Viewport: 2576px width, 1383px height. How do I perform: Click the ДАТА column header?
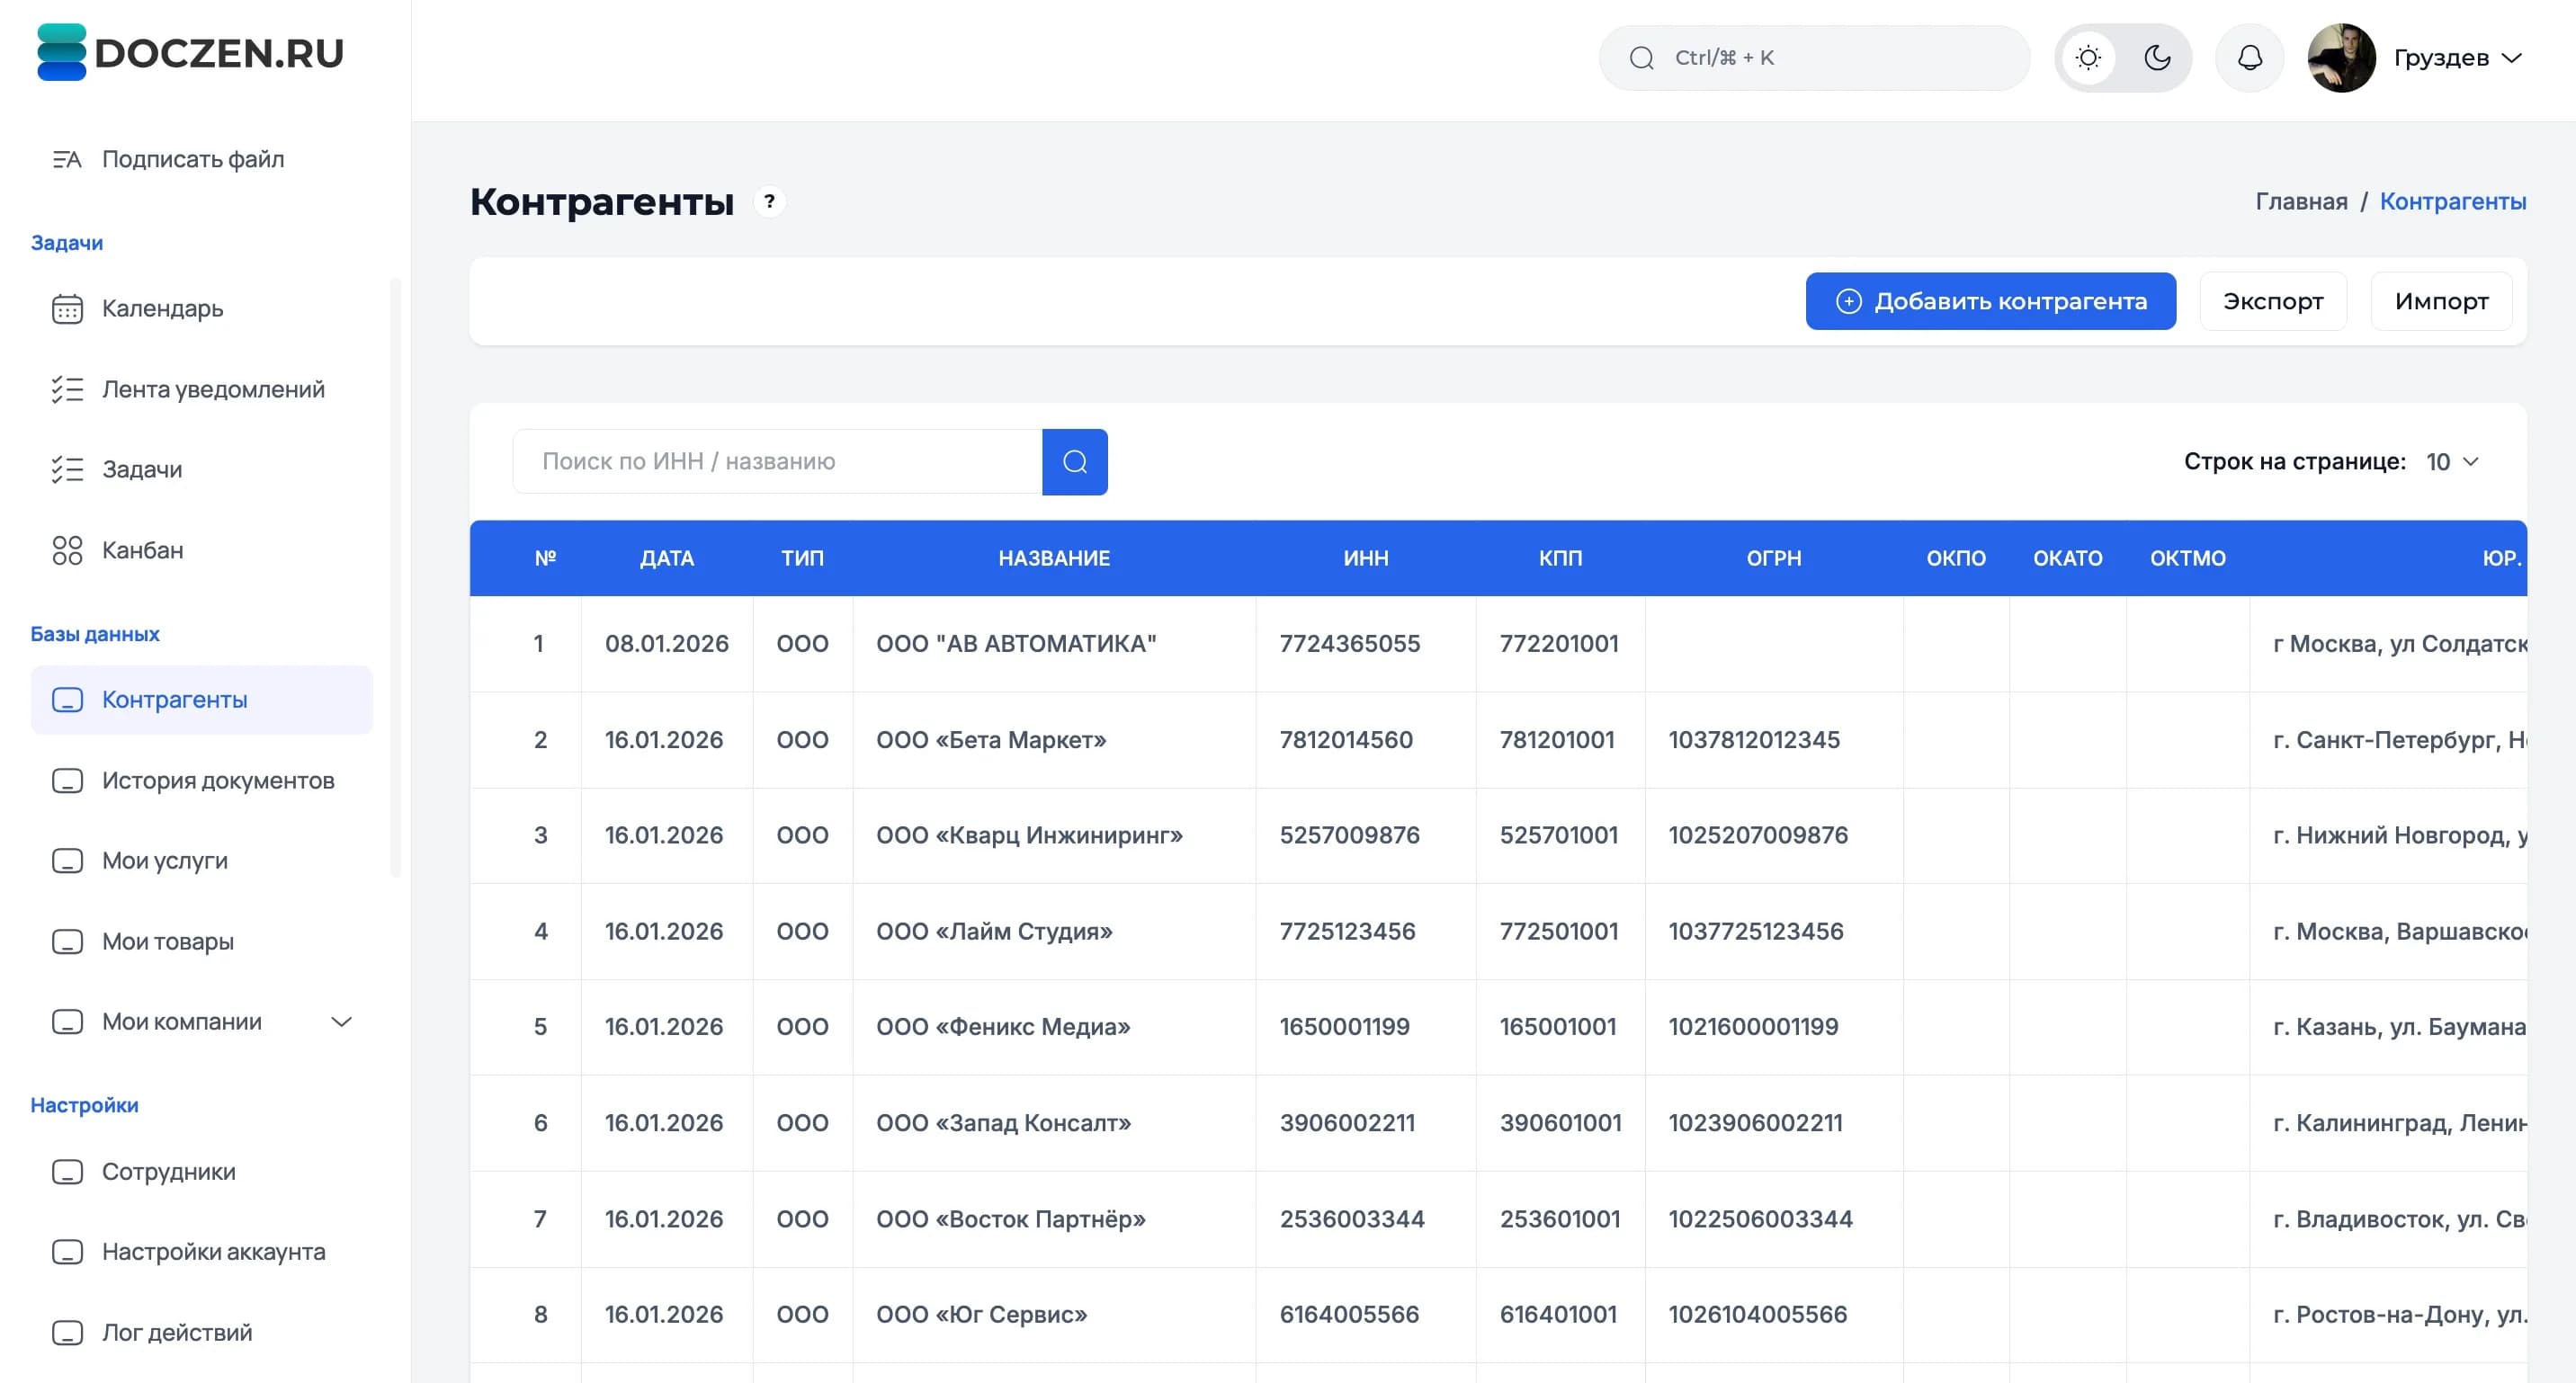coord(667,558)
